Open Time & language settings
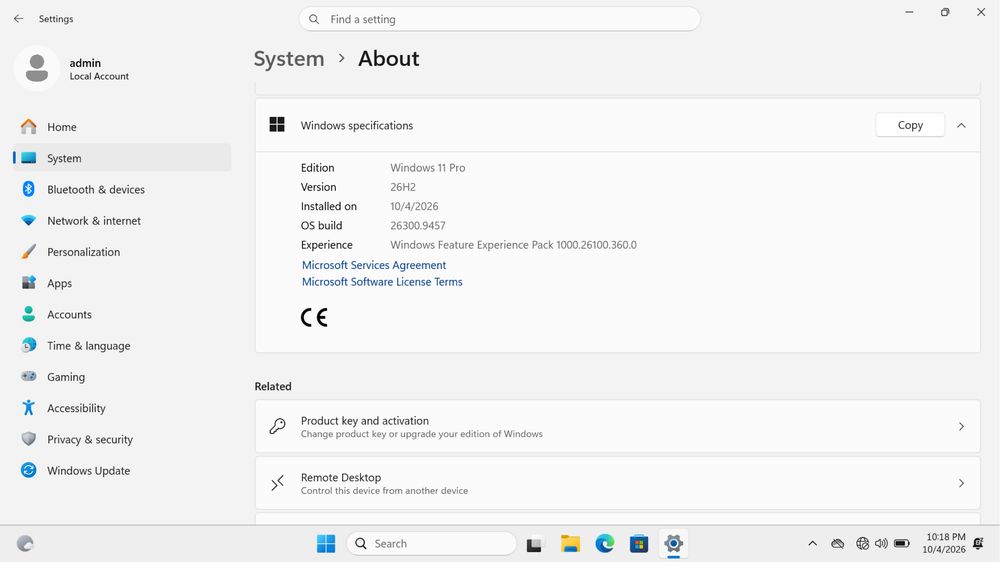Image resolution: width=1000 pixels, height=562 pixels. click(x=122, y=346)
